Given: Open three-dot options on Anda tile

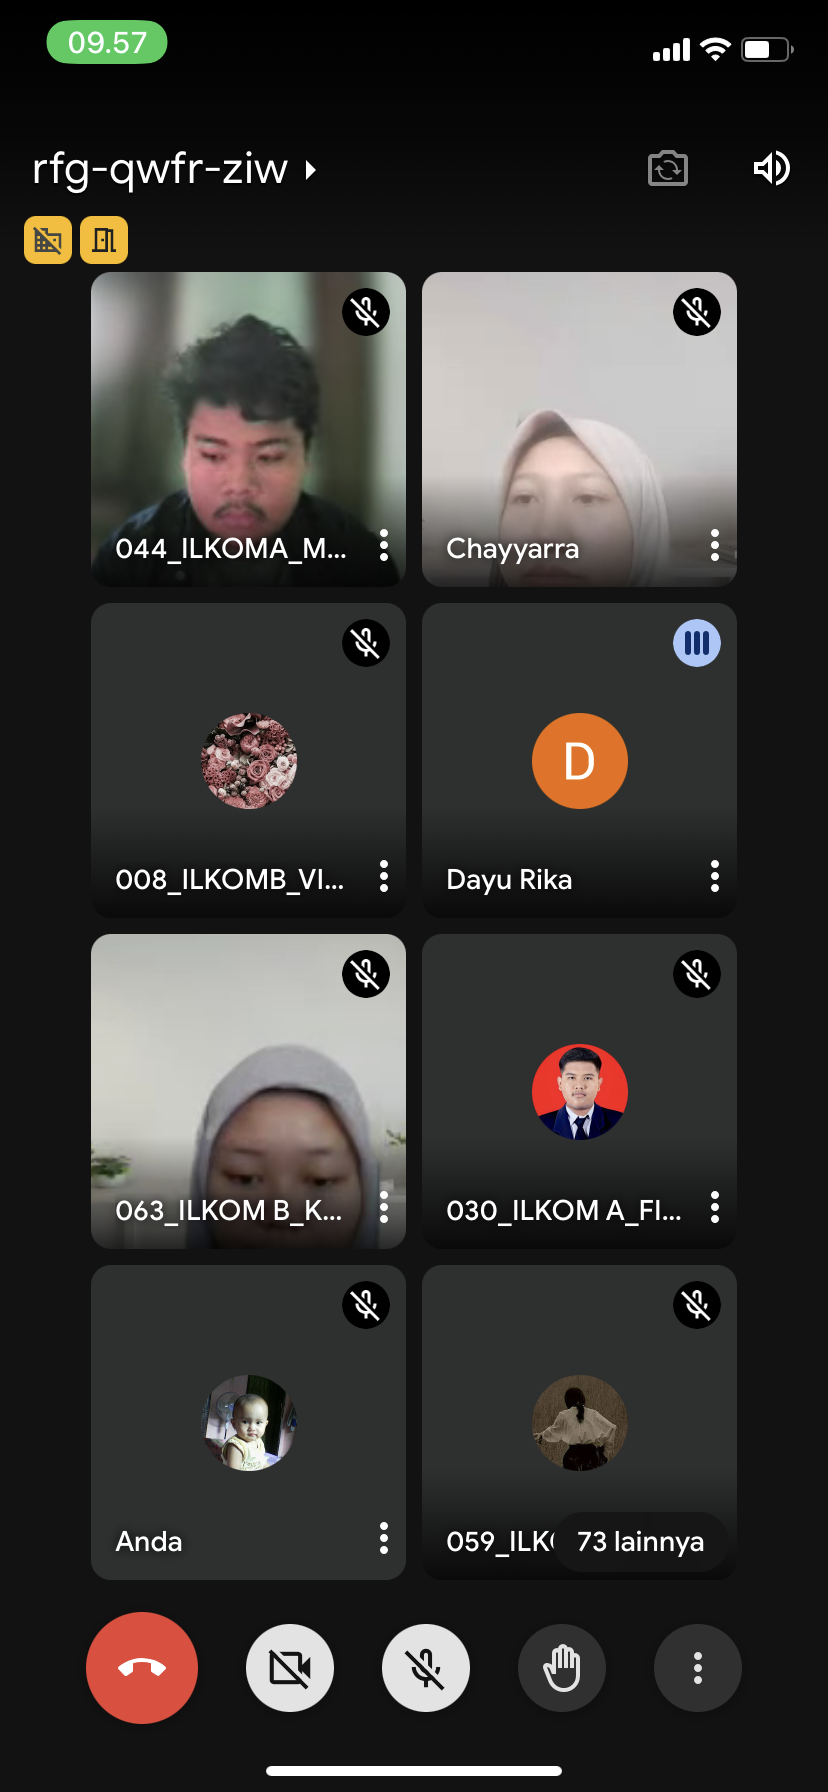Looking at the screenshot, I should [x=383, y=1538].
